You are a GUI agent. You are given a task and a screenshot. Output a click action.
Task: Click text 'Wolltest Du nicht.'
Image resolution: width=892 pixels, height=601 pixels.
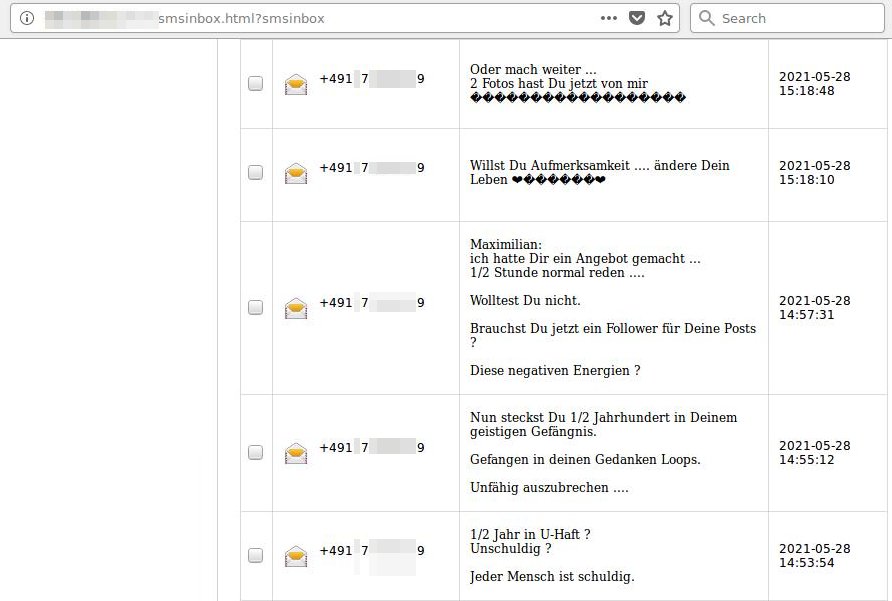(x=525, y=300)
